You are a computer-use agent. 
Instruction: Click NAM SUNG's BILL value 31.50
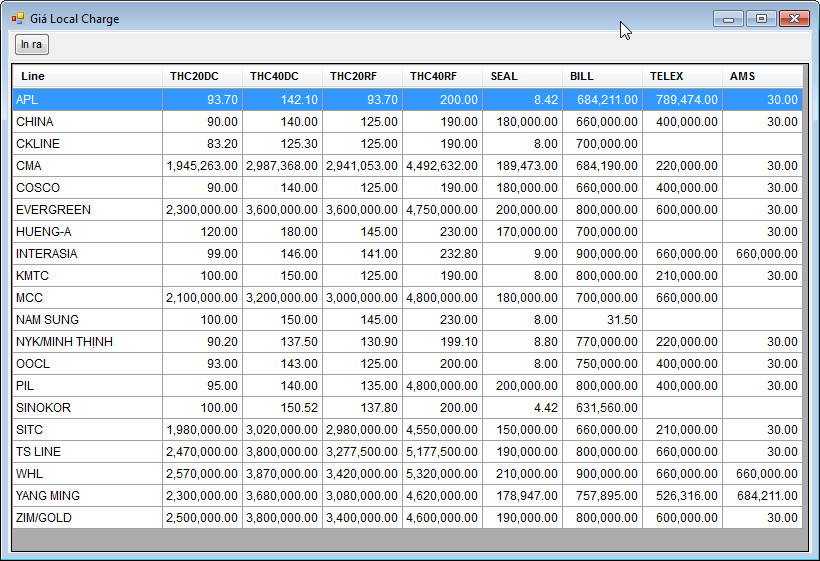(602, 319)
